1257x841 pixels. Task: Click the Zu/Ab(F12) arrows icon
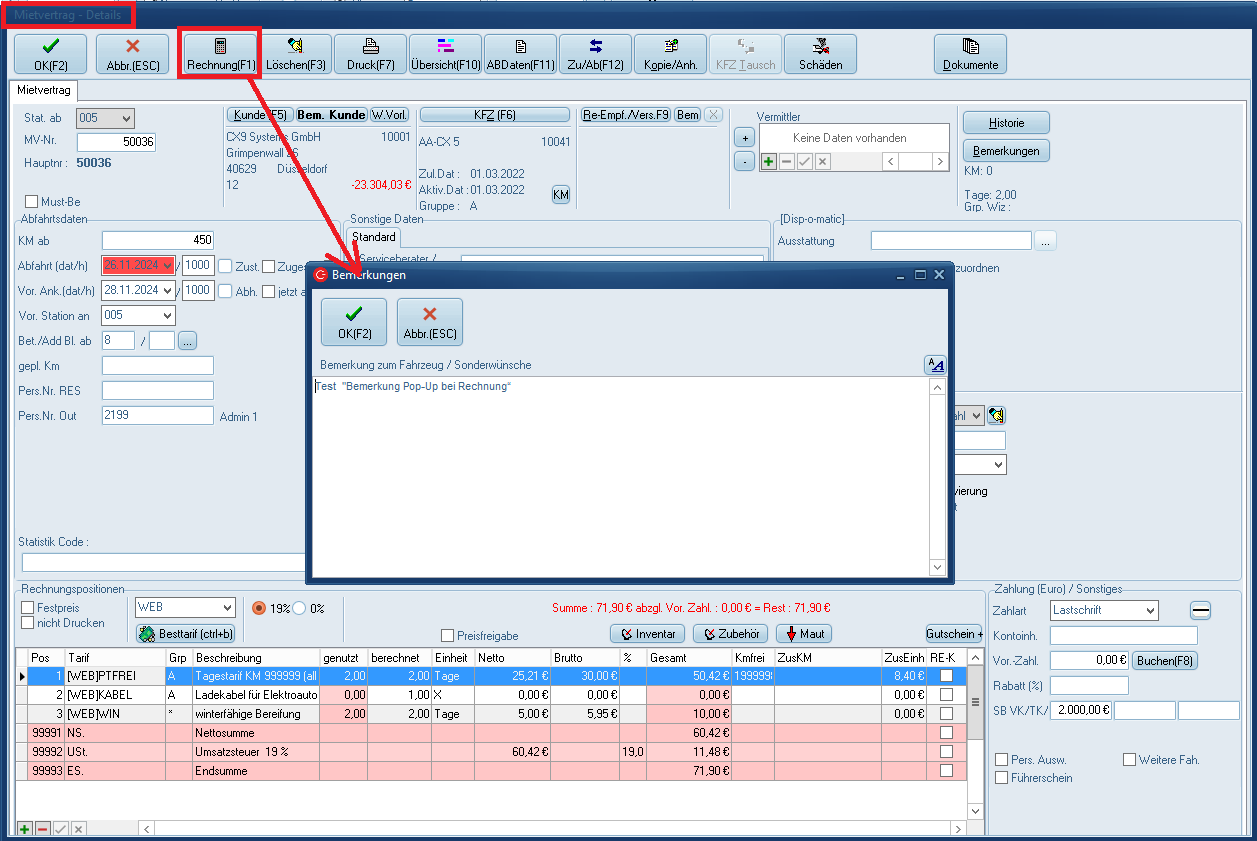coord(595,54)
